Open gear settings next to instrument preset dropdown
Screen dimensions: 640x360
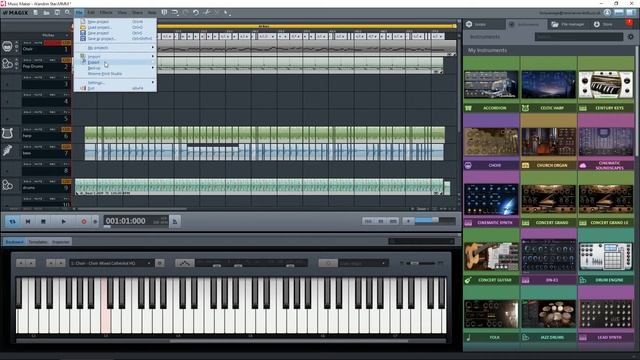pyautogui.click(x=160, y=263)
